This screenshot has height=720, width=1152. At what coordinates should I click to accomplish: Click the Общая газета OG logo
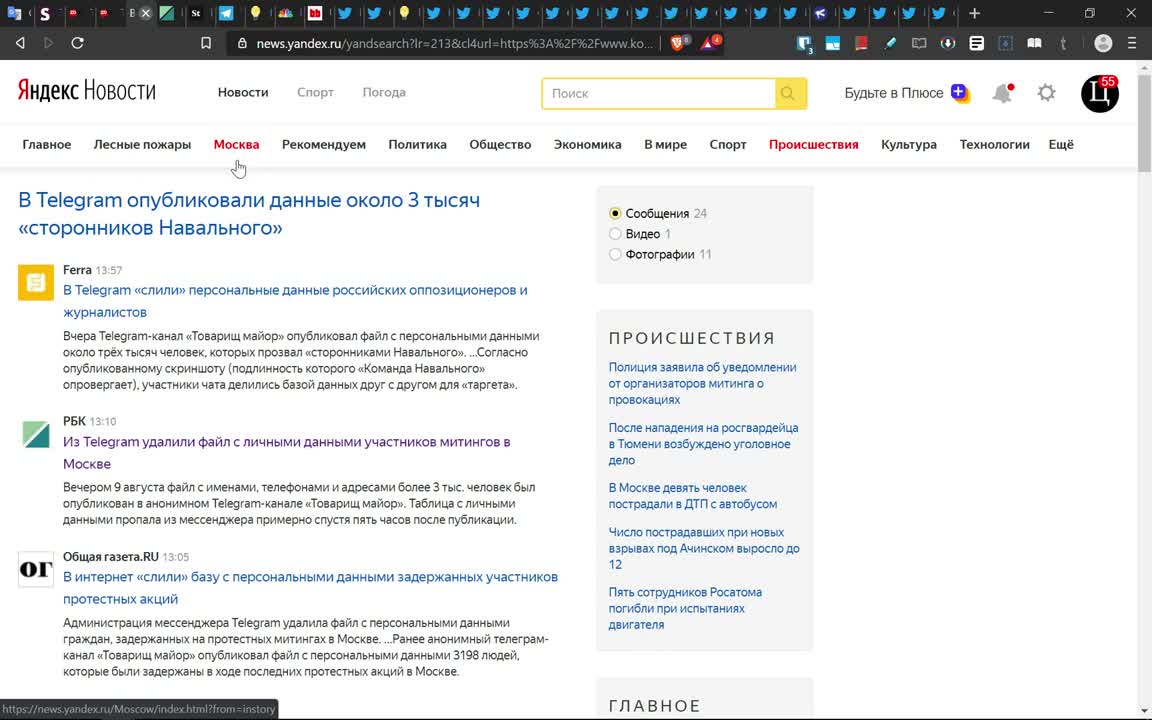[36, 569]
